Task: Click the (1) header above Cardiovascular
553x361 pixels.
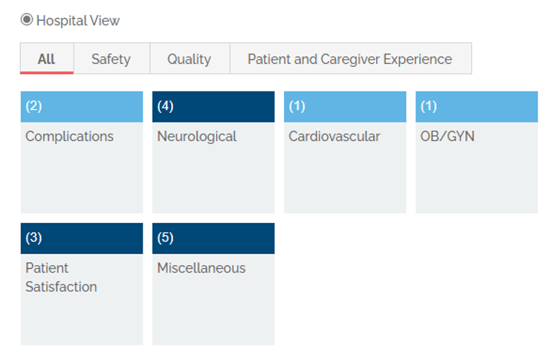Action: point(345,107)
